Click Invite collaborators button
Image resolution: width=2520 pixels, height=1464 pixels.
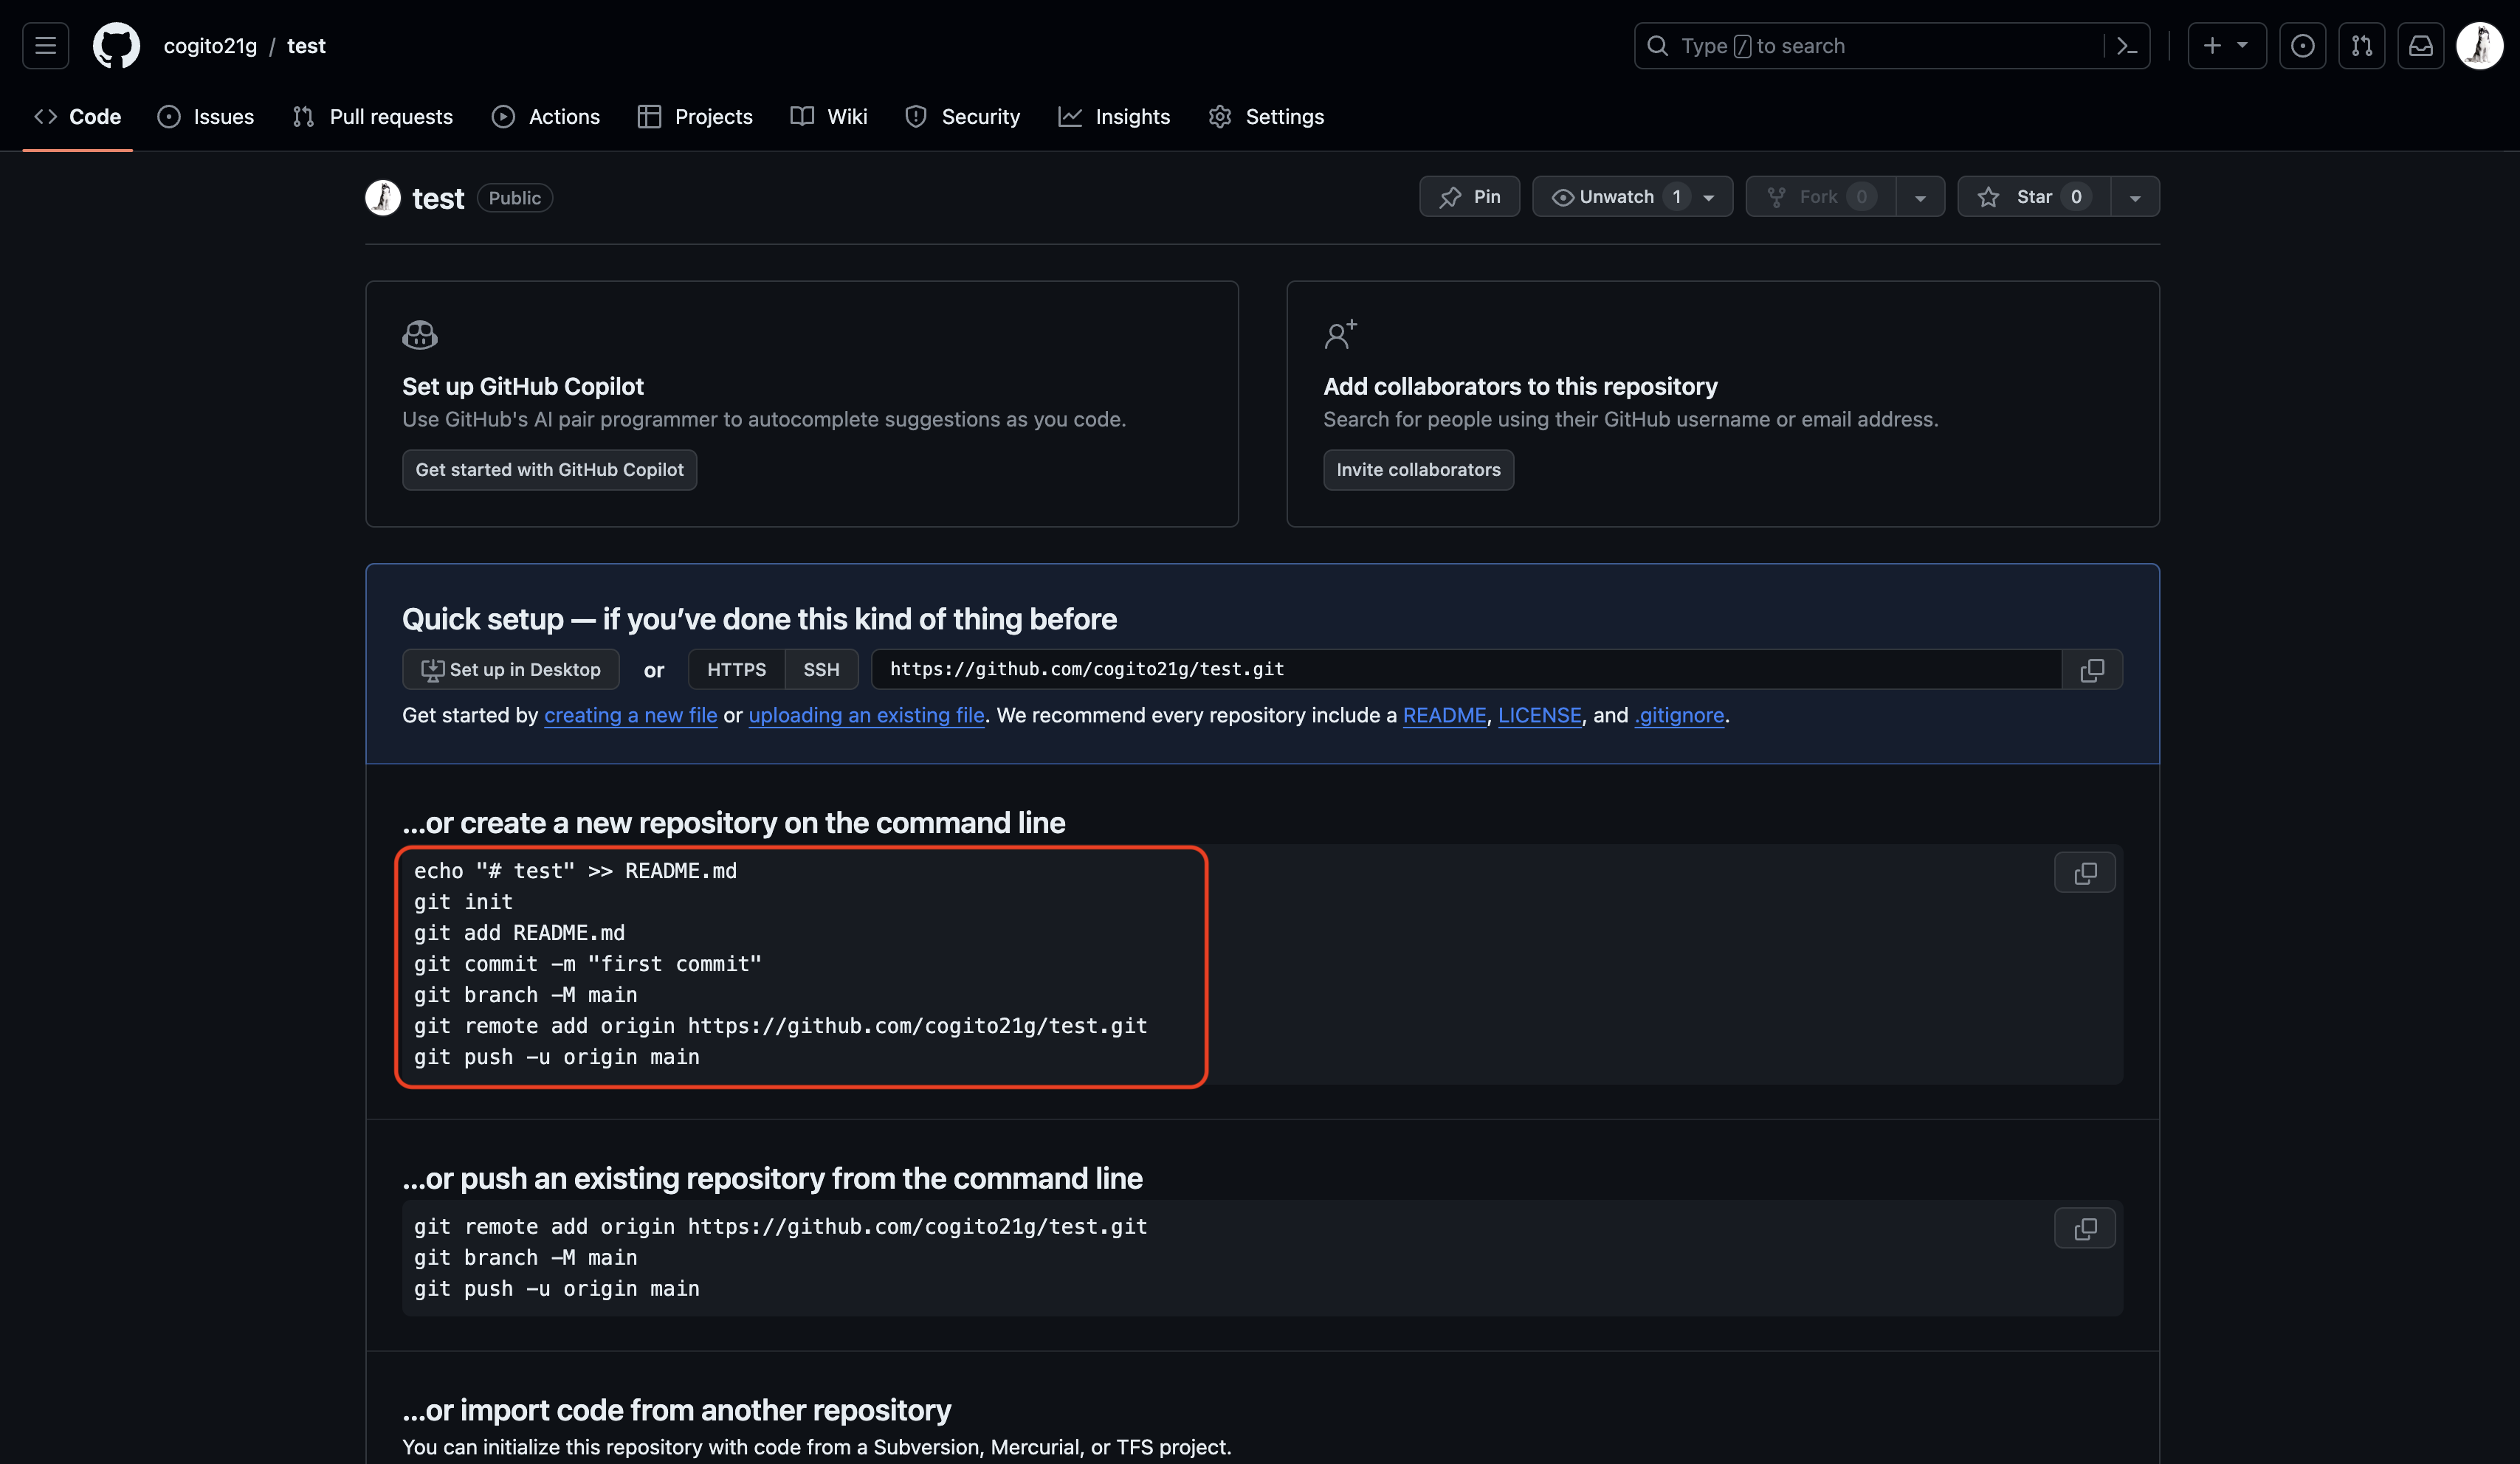[1418, 470]
